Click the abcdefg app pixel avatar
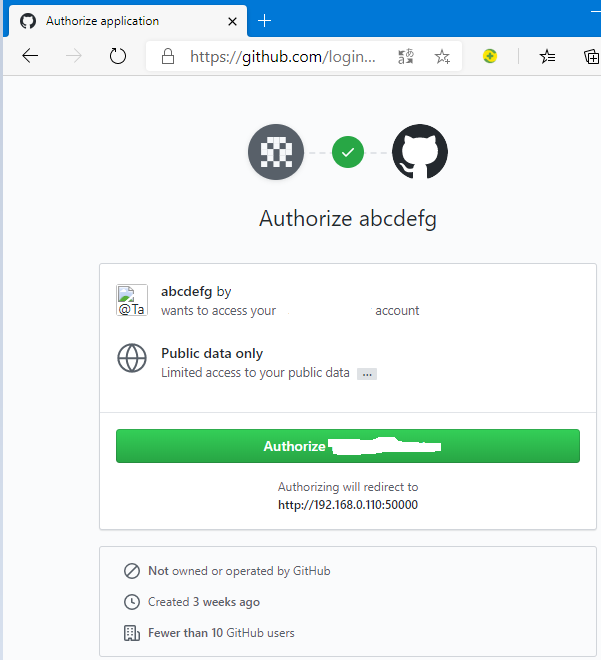Image resolution: width=601 pixels, height=660 pixels. coord(276,152)
